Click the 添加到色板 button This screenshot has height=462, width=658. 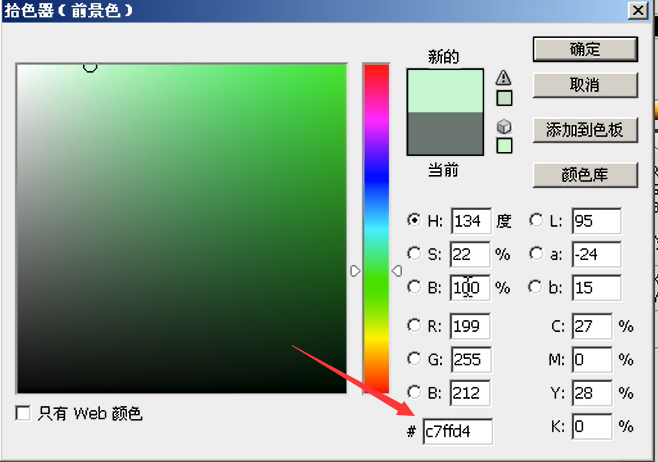point(585,130)
